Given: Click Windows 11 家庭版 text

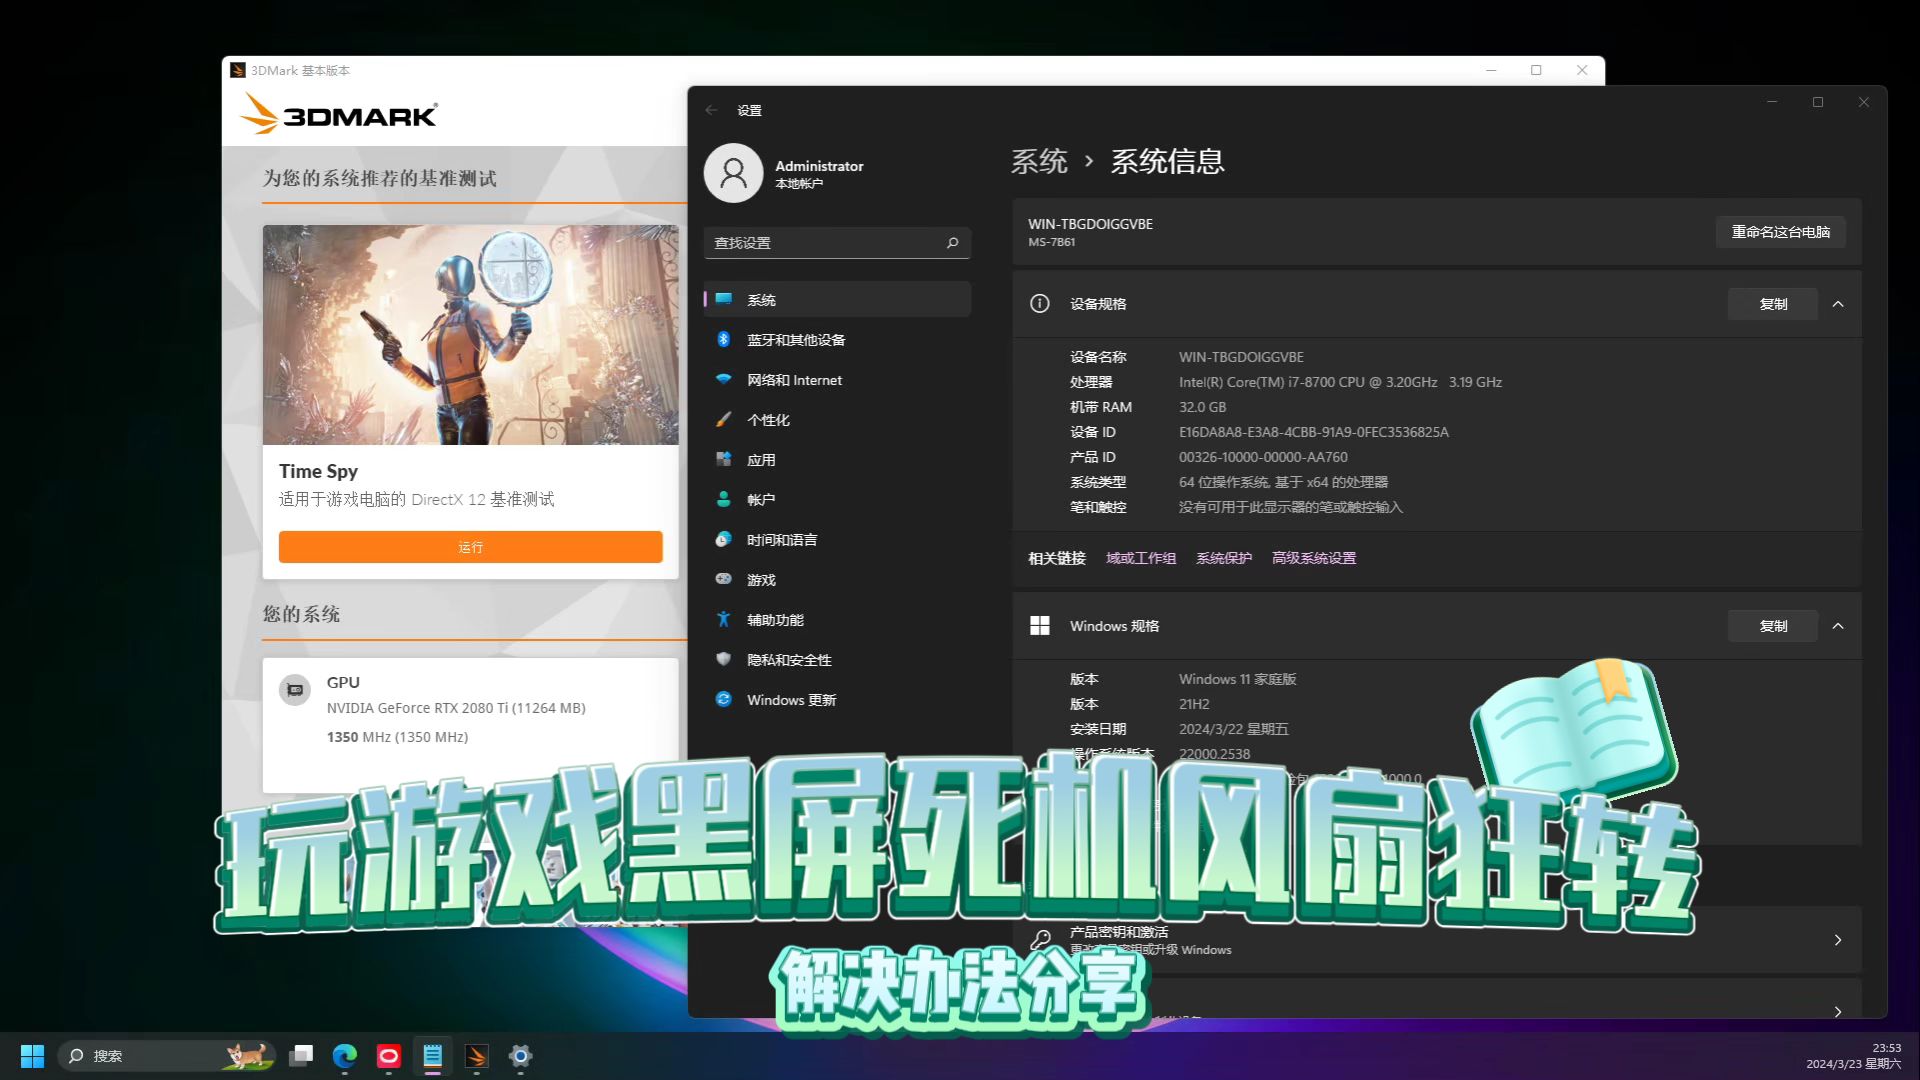Looking at the screenshot, I should coord(1237,679).
